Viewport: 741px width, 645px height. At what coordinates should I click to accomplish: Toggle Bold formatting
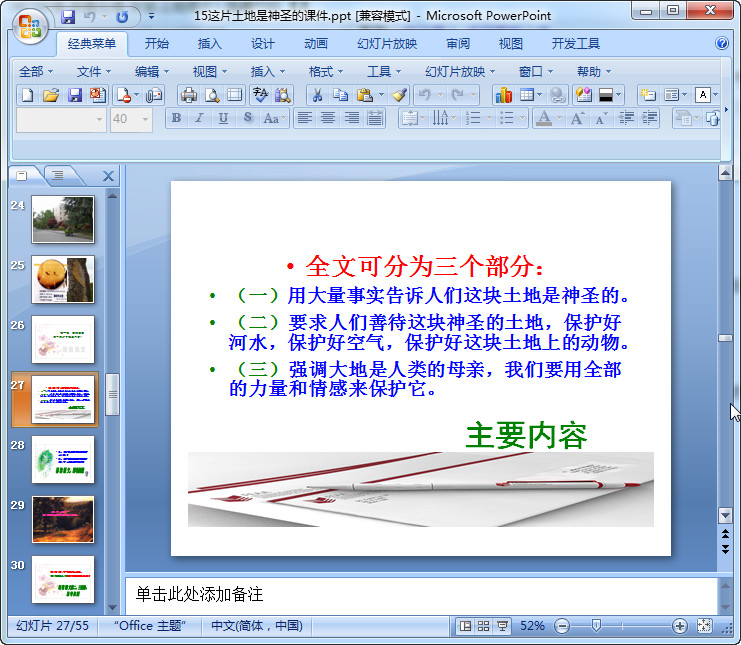176,118
